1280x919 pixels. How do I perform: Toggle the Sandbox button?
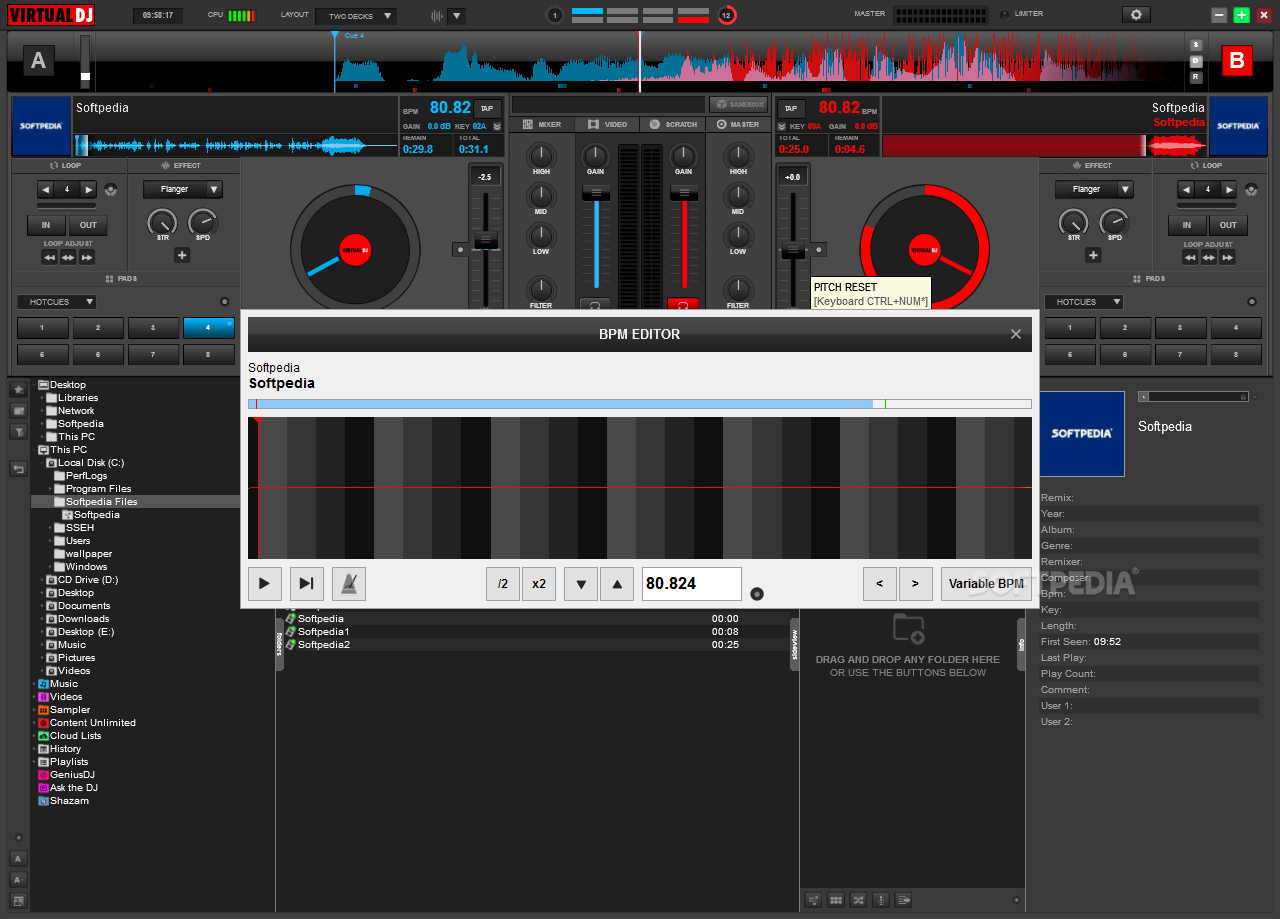pos(738,104)
